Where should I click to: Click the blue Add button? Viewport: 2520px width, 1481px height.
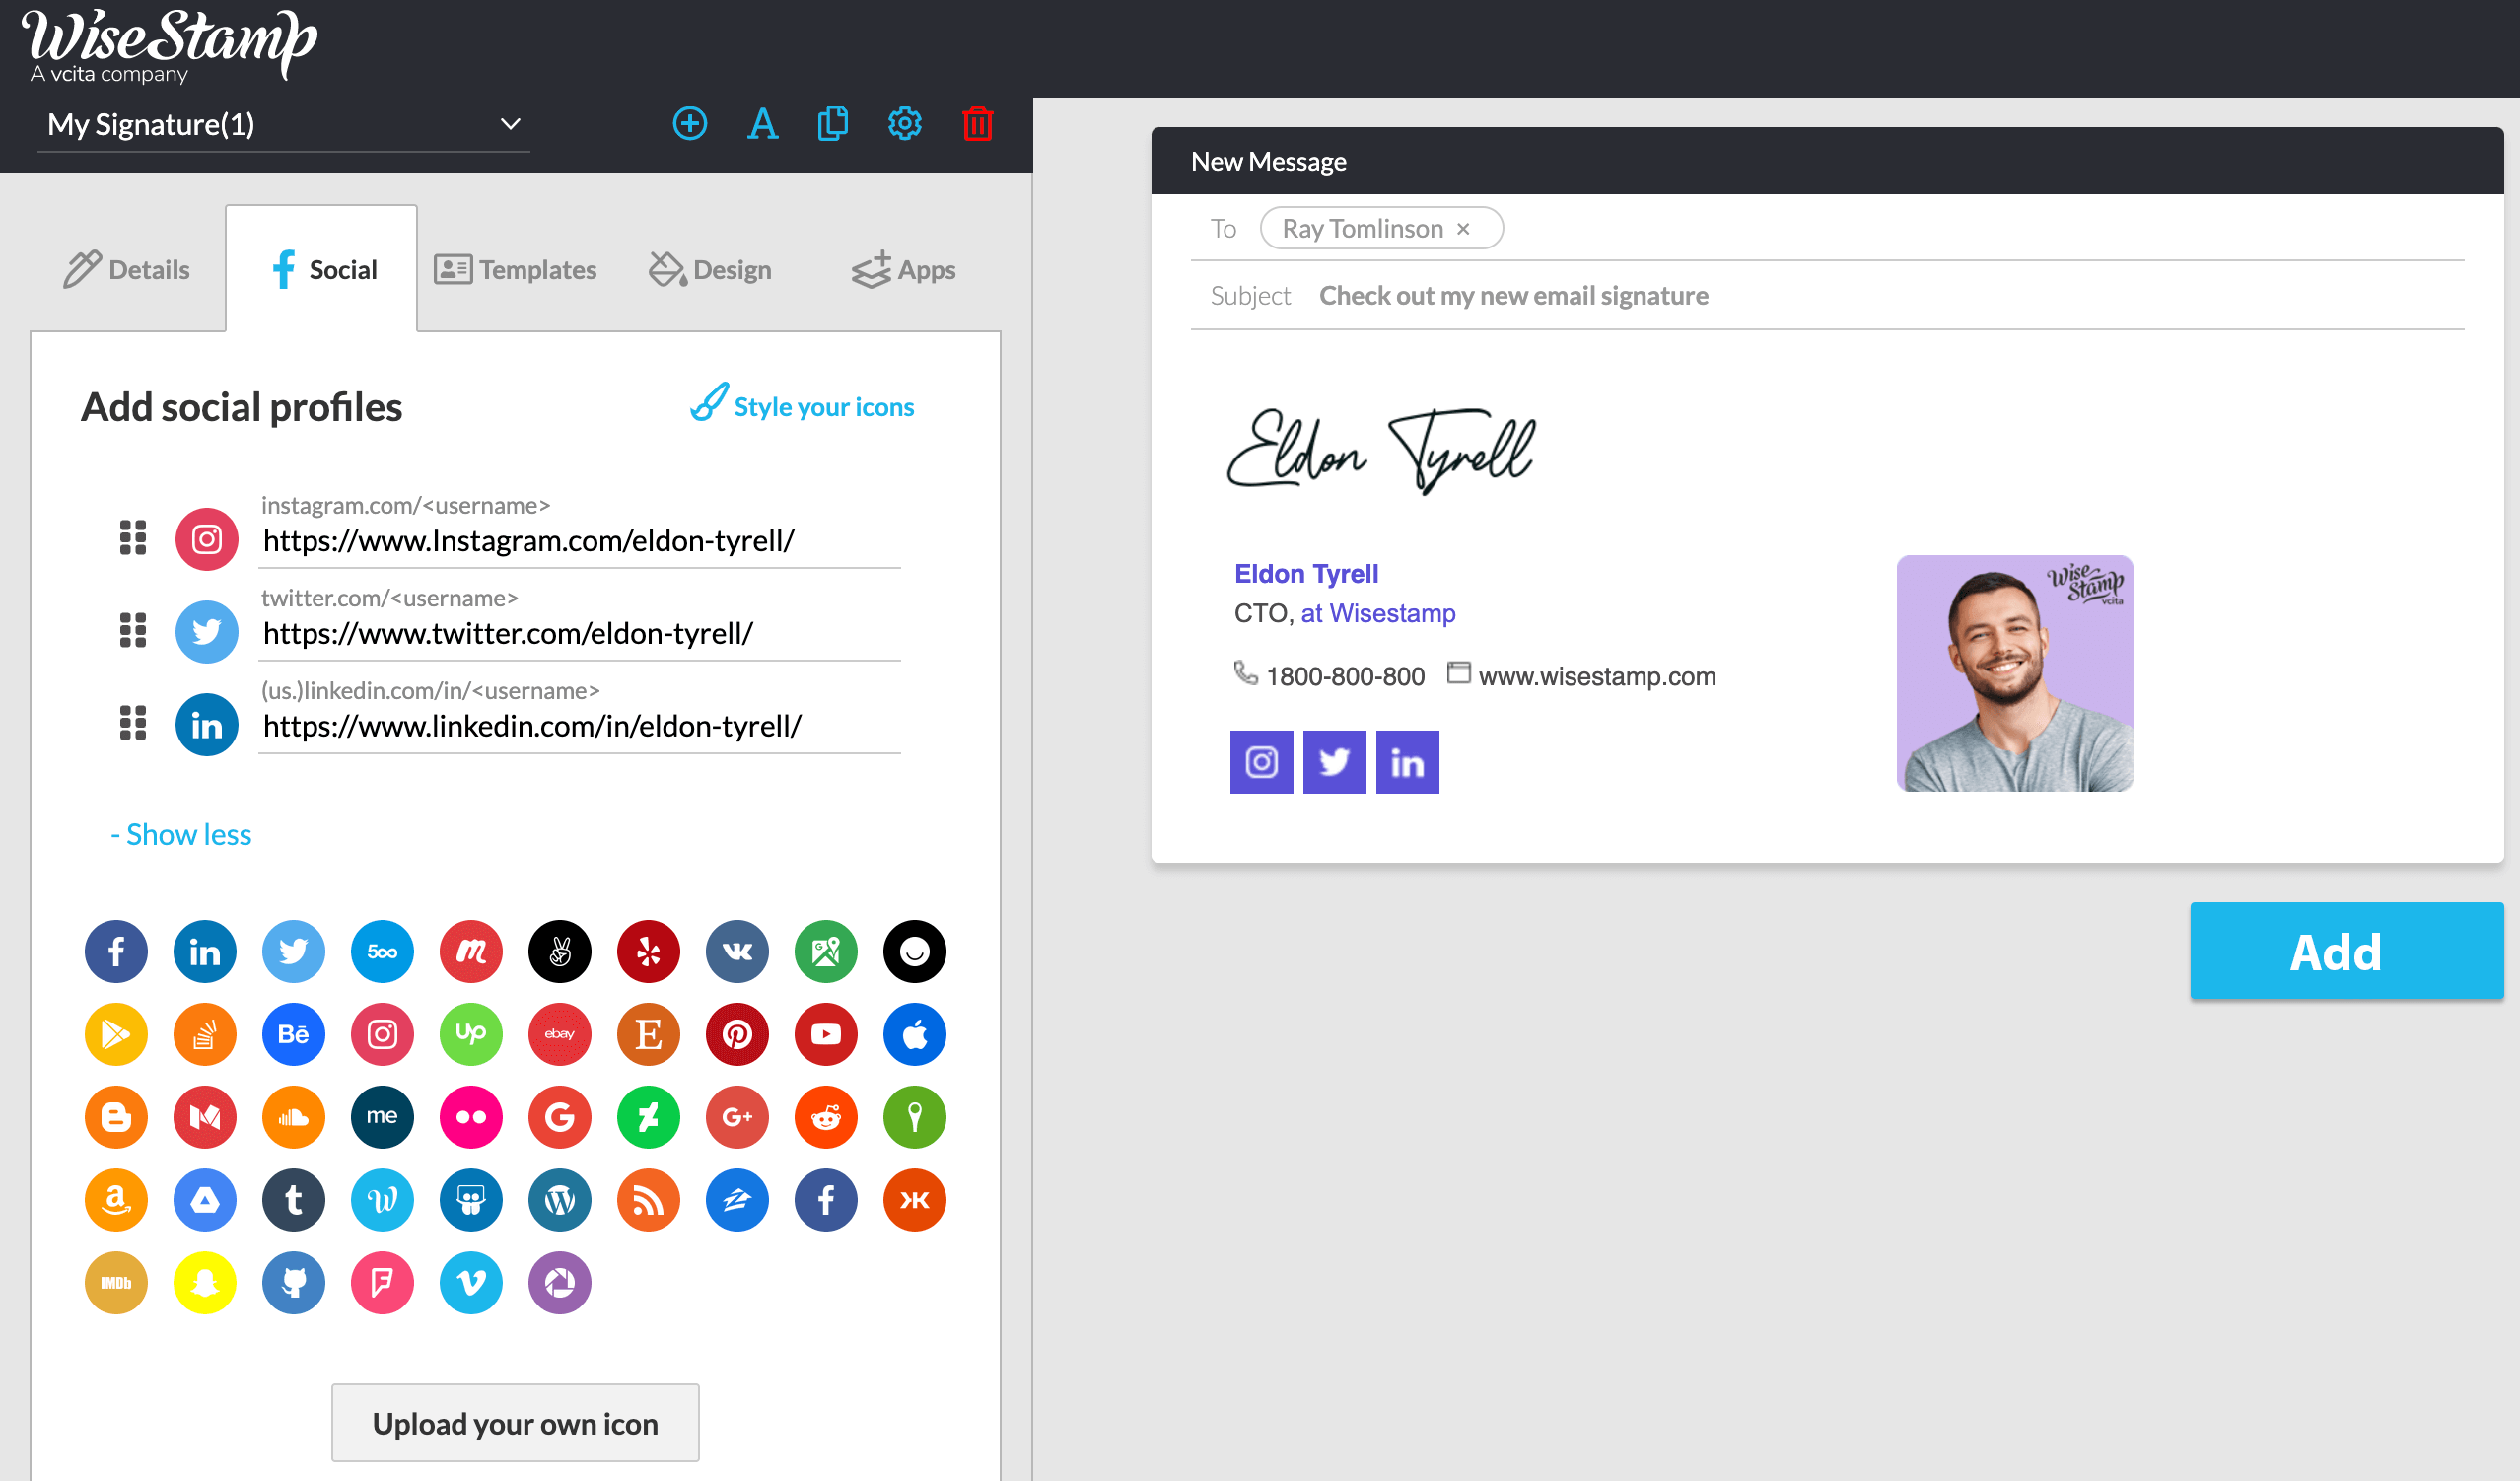2346,950
